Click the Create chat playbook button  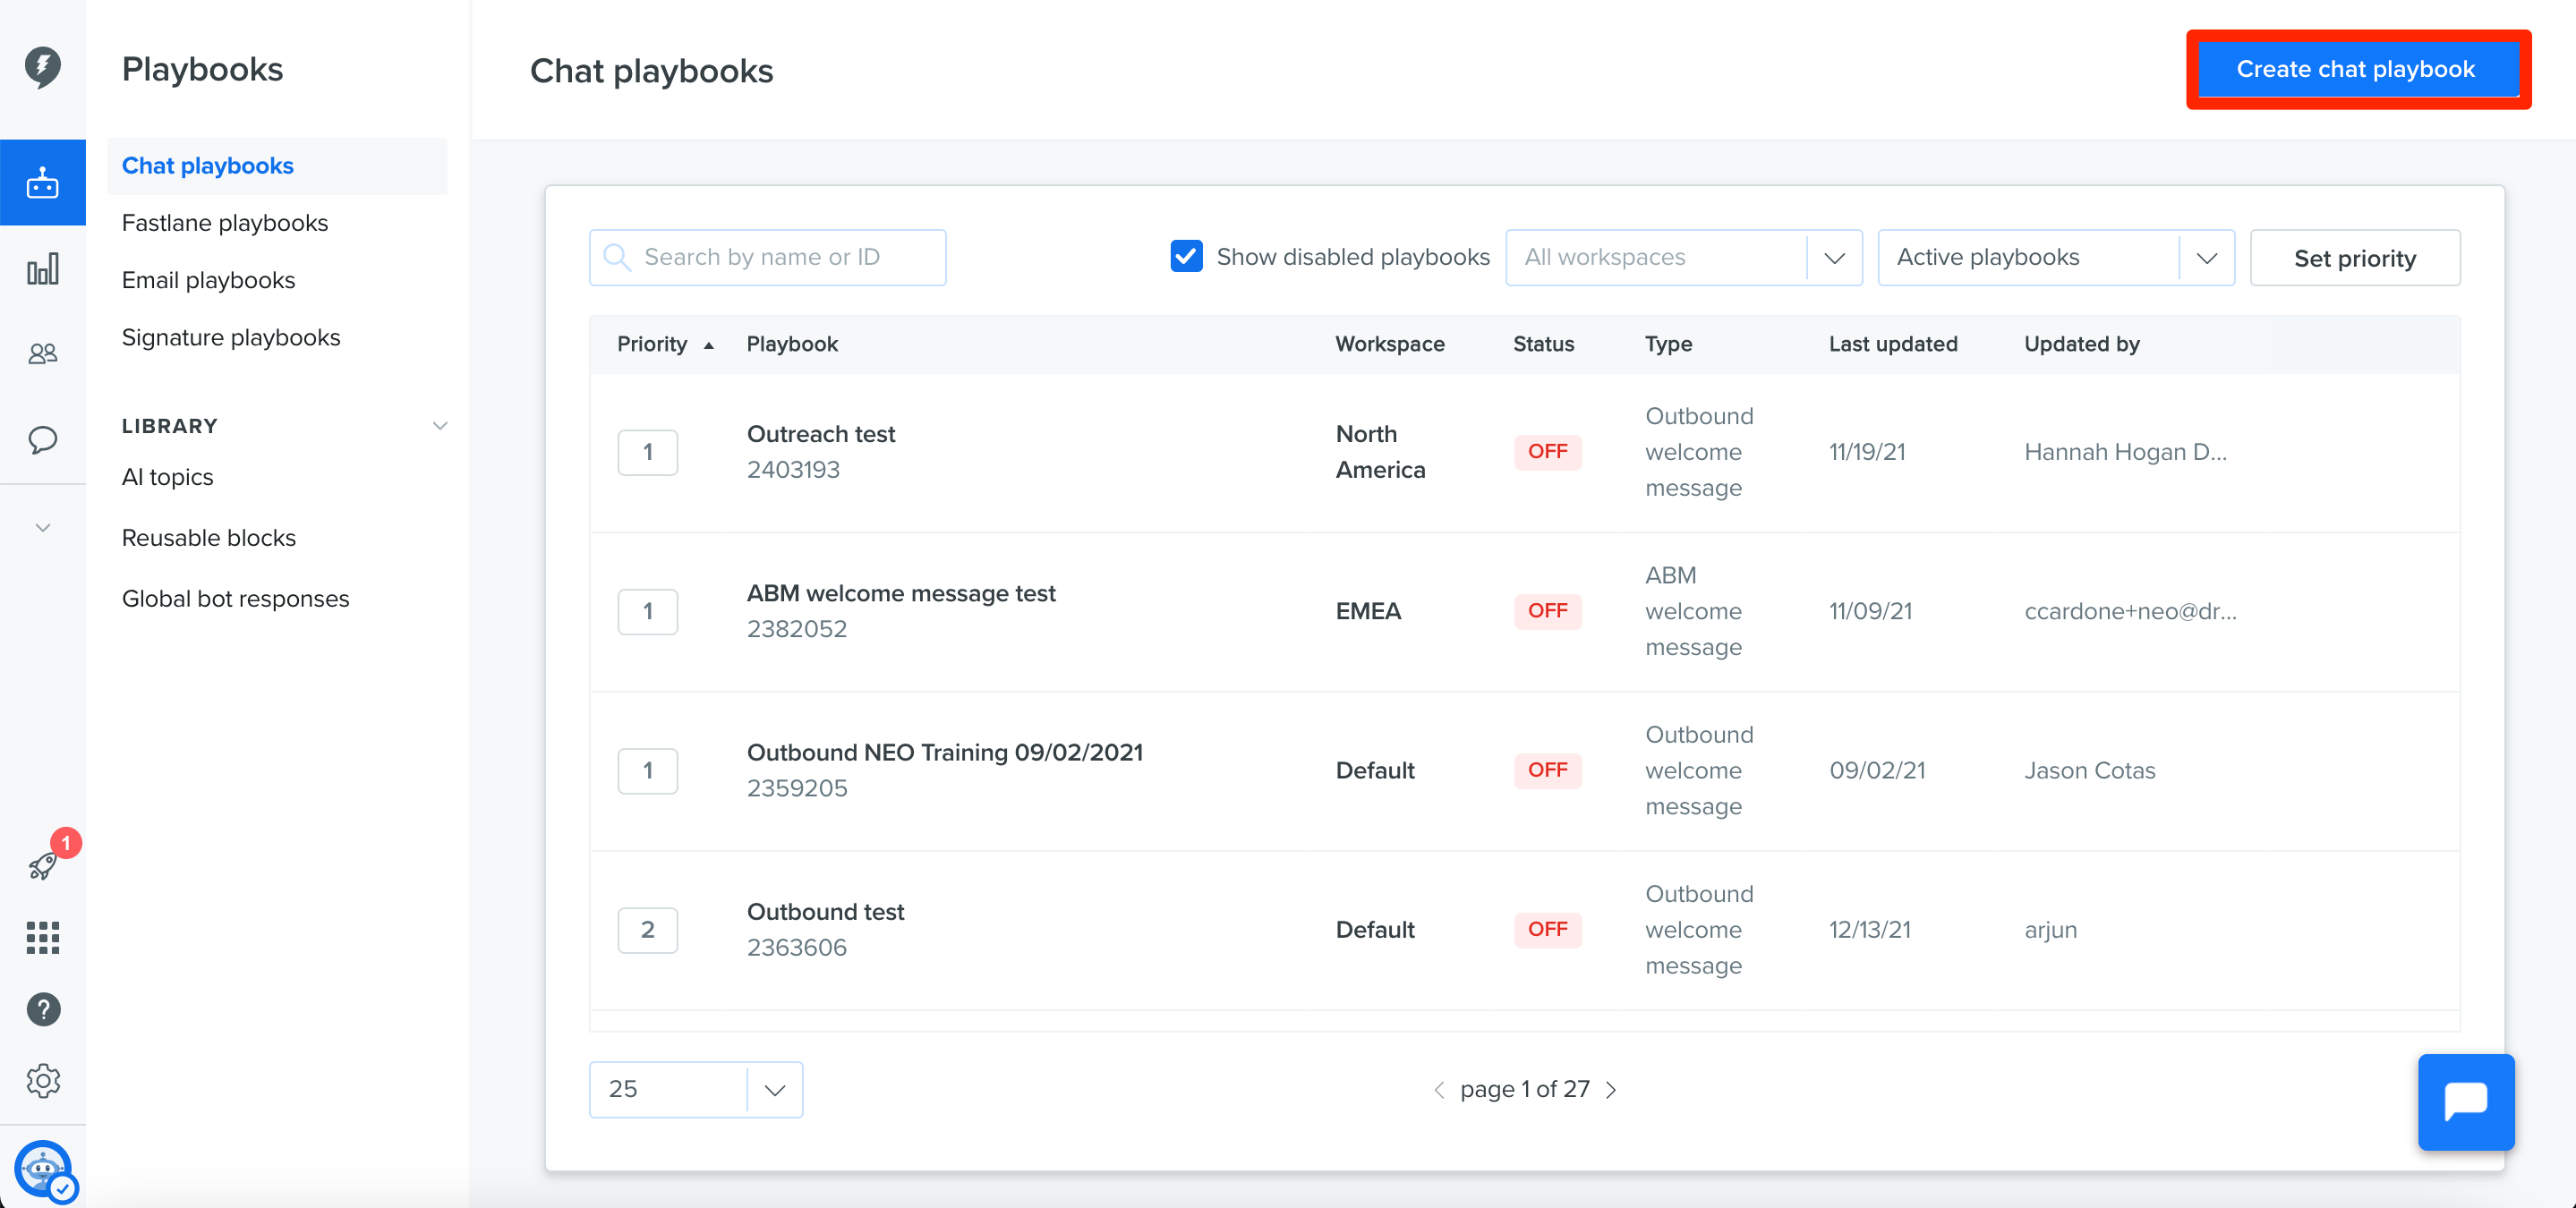click(2357, 70)
